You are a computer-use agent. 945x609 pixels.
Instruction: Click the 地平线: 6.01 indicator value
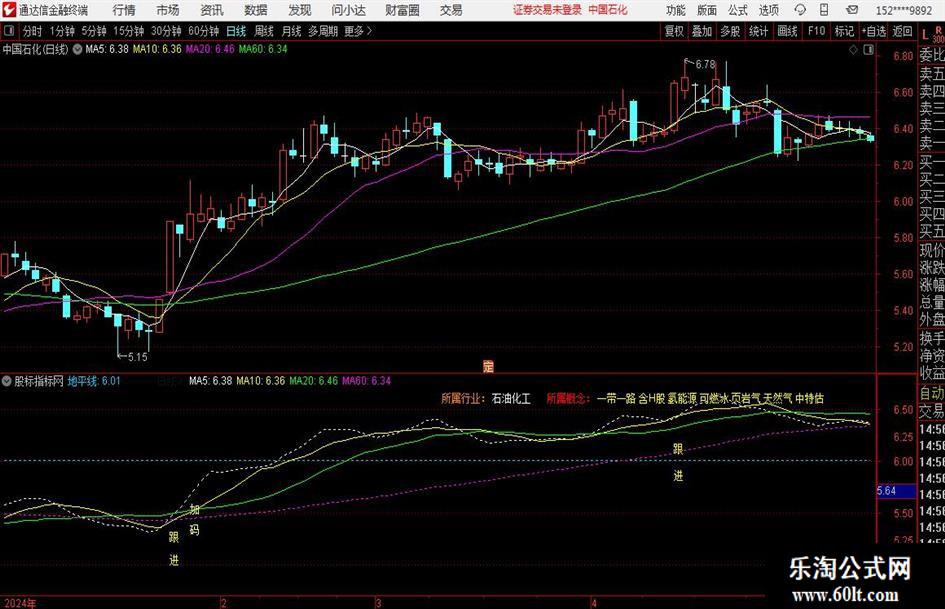tap(94, 381)
